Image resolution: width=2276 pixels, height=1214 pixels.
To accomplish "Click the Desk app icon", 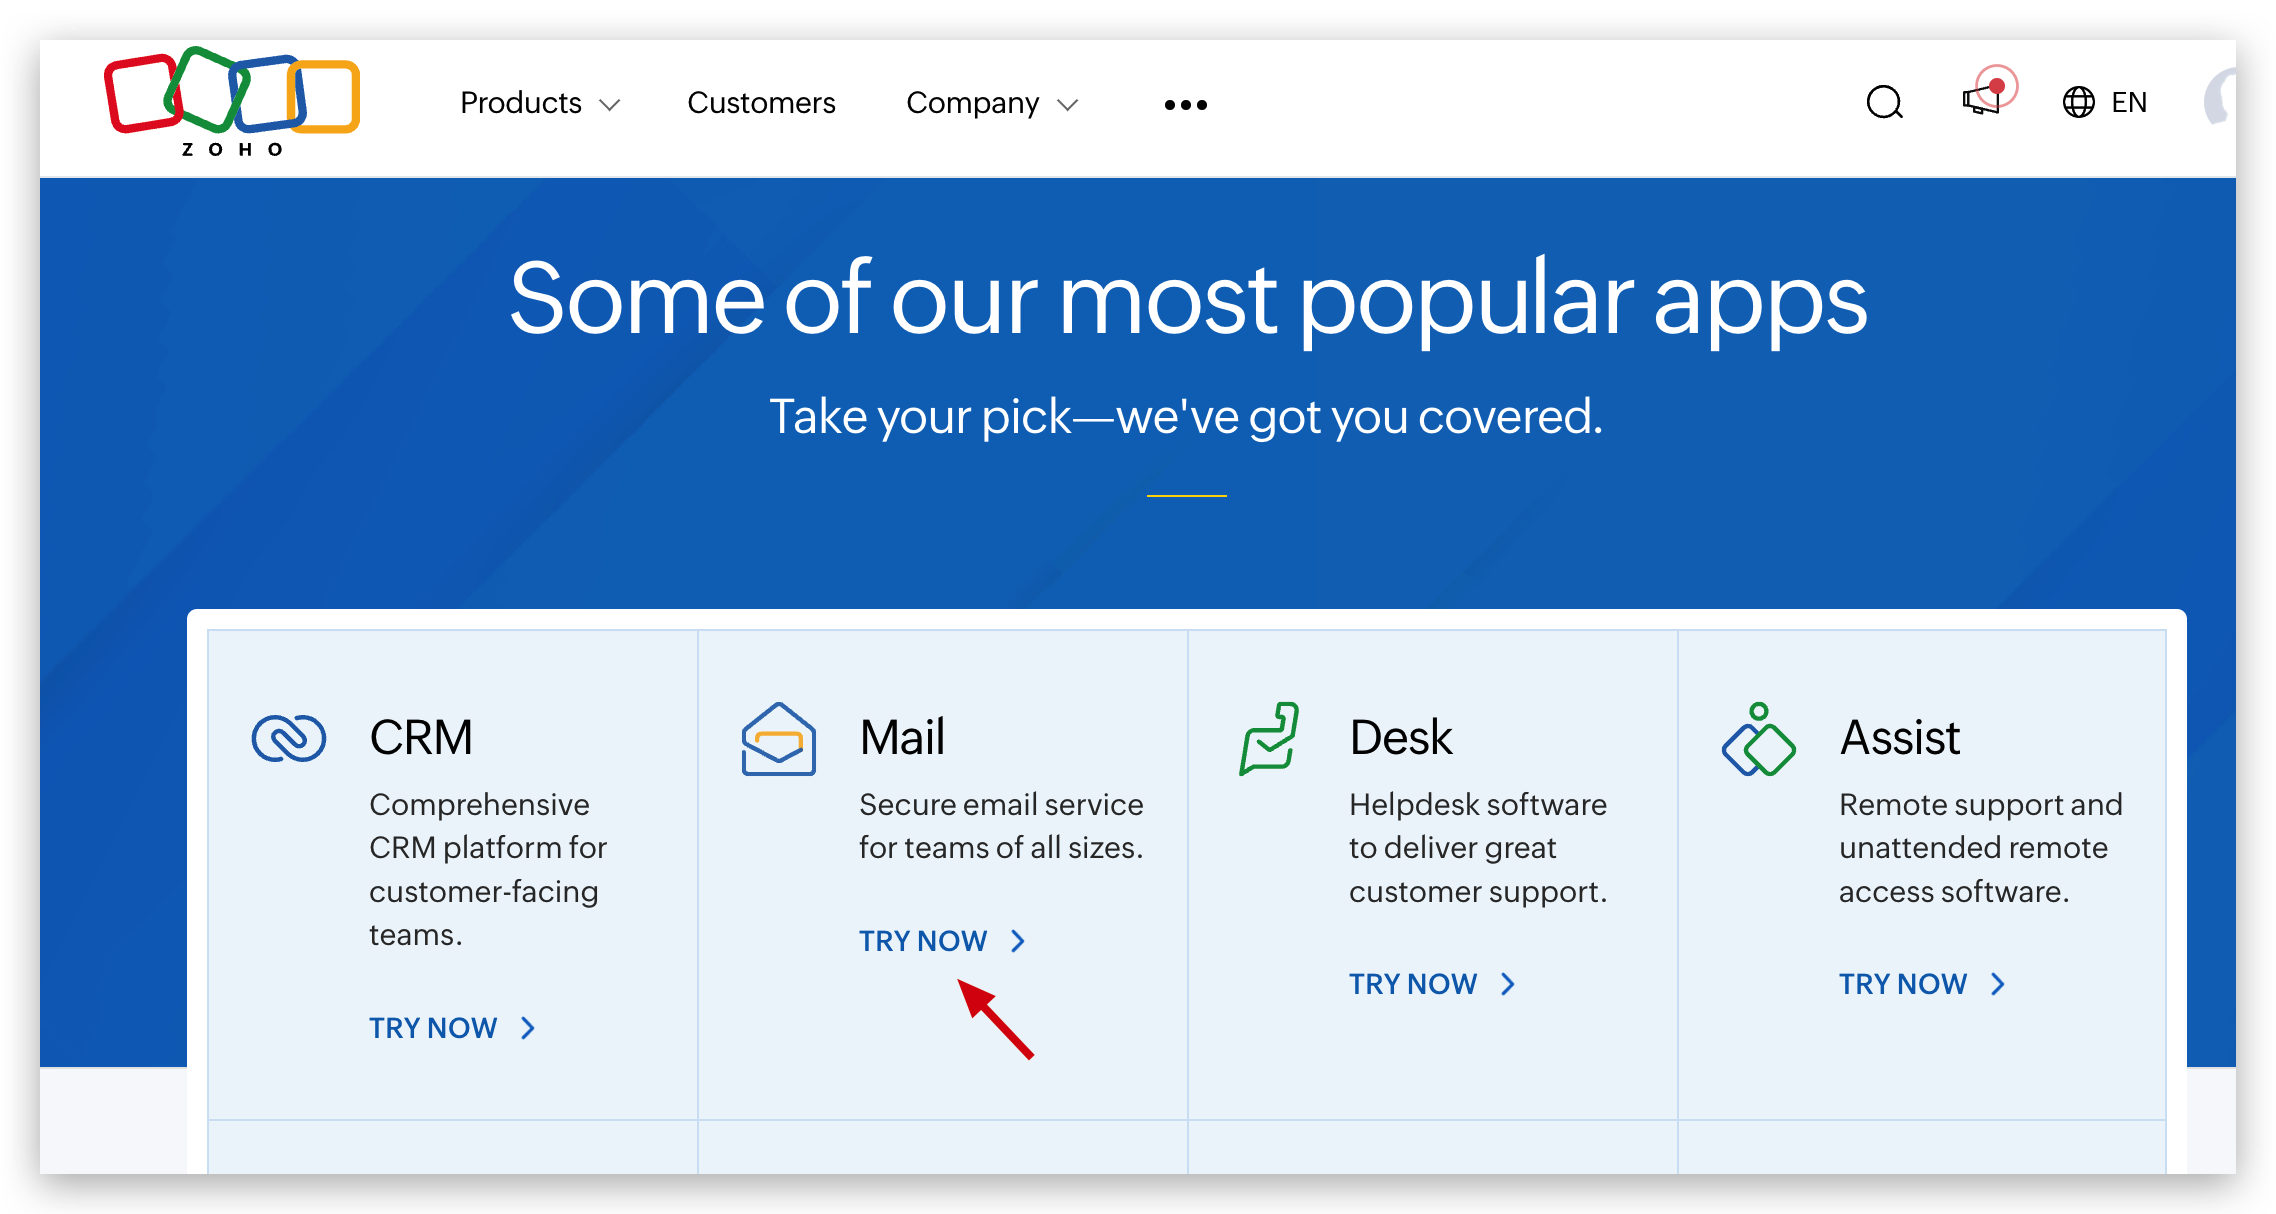I will coord(1268,739).
